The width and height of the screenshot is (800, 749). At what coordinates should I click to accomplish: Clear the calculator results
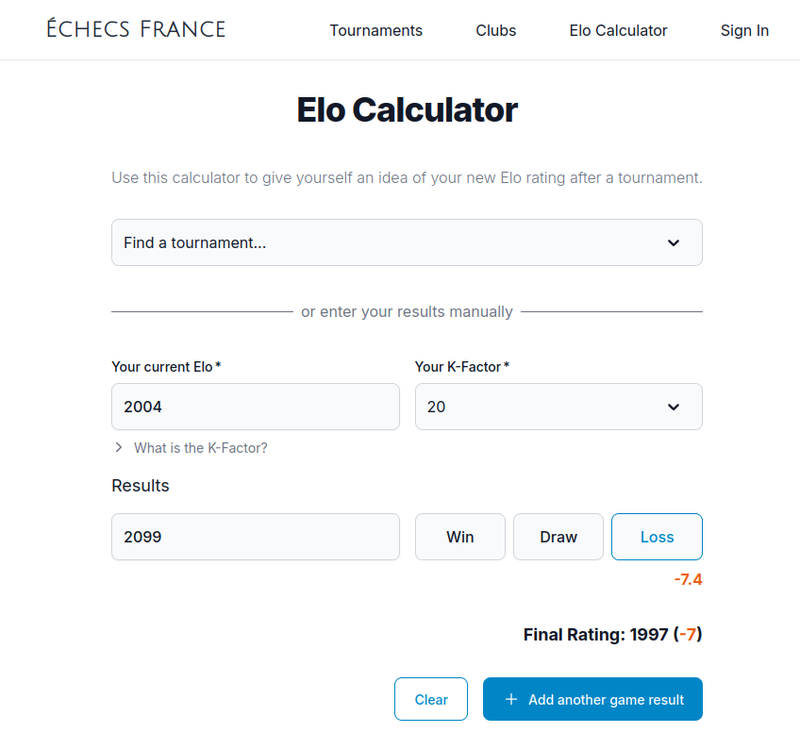click(430, 699)
